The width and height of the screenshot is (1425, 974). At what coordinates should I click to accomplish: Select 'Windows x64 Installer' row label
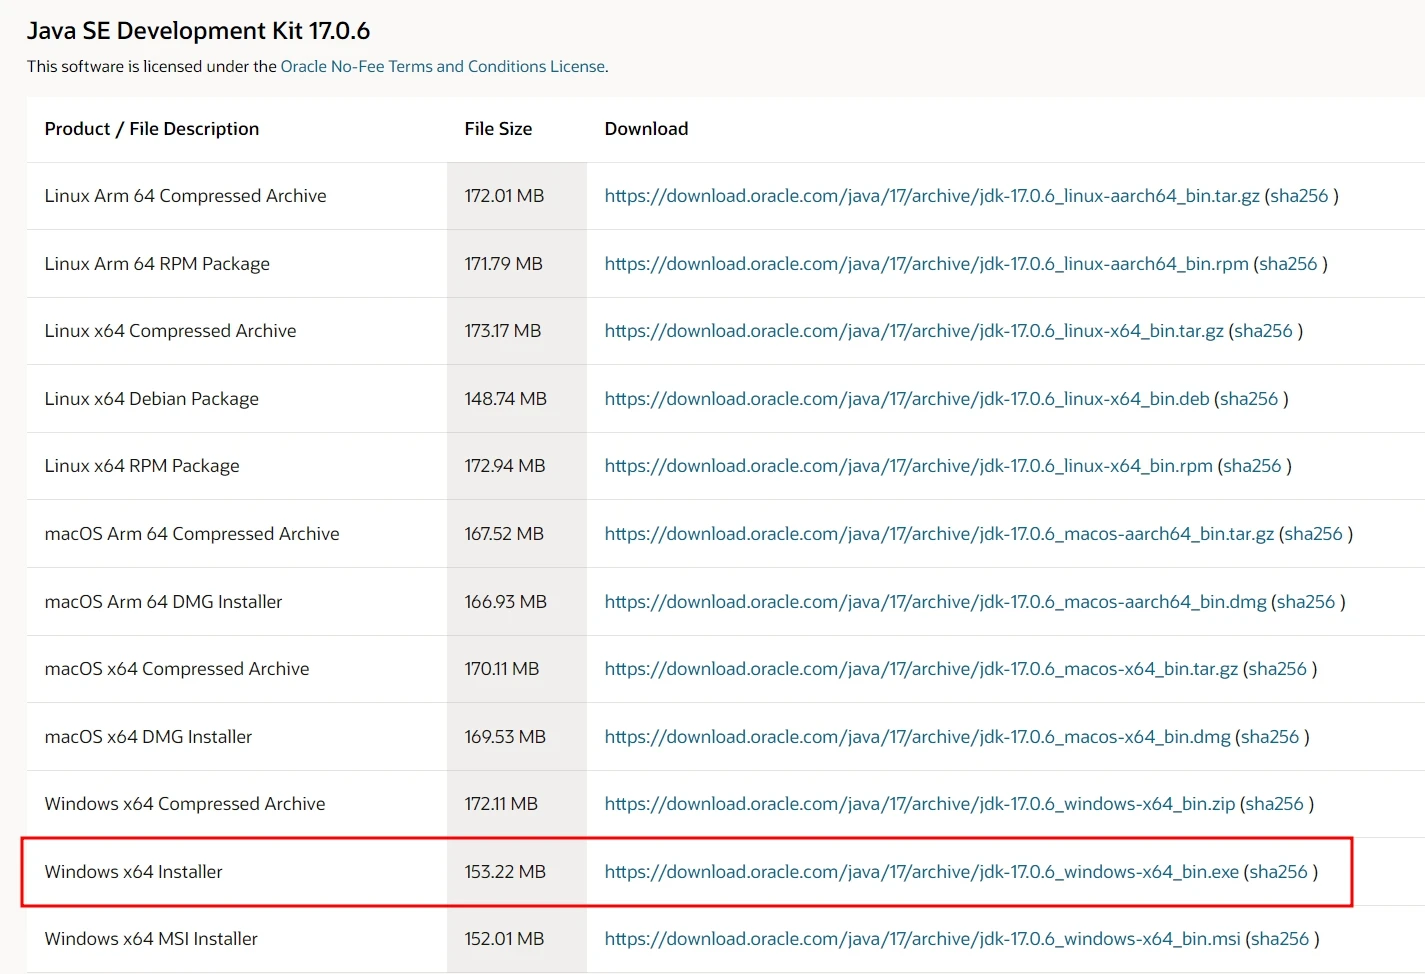(x=133, y=872)
